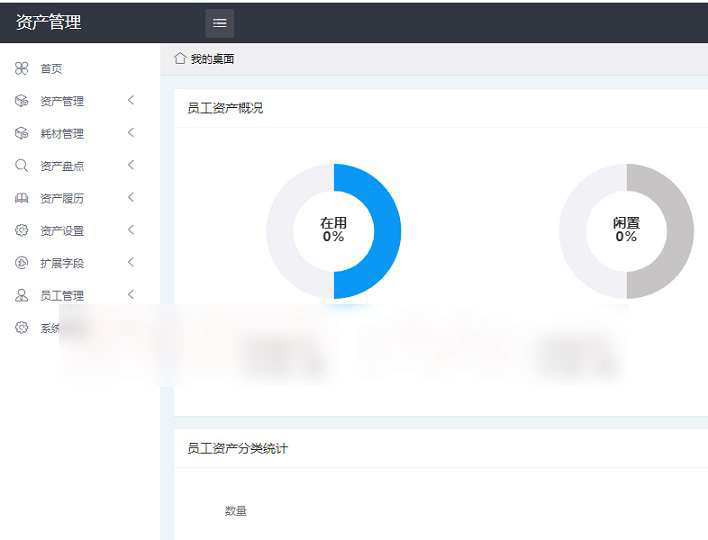
Task: Expand the 资产履历 menu chevron
Action: coord(131,197)
